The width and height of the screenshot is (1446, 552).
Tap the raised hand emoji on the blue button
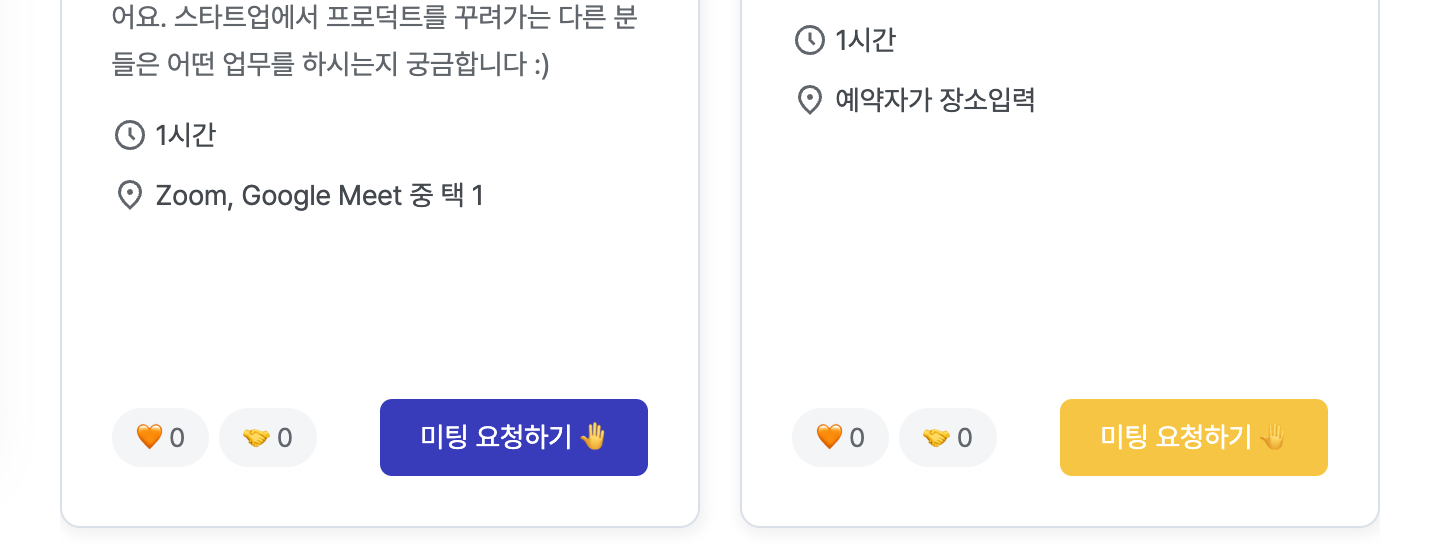tap(593, 437)
